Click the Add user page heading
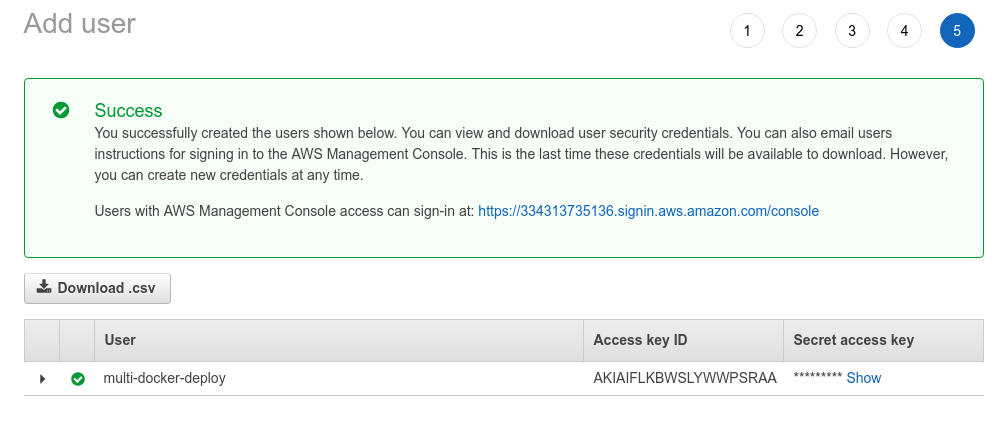 point(80,24)
